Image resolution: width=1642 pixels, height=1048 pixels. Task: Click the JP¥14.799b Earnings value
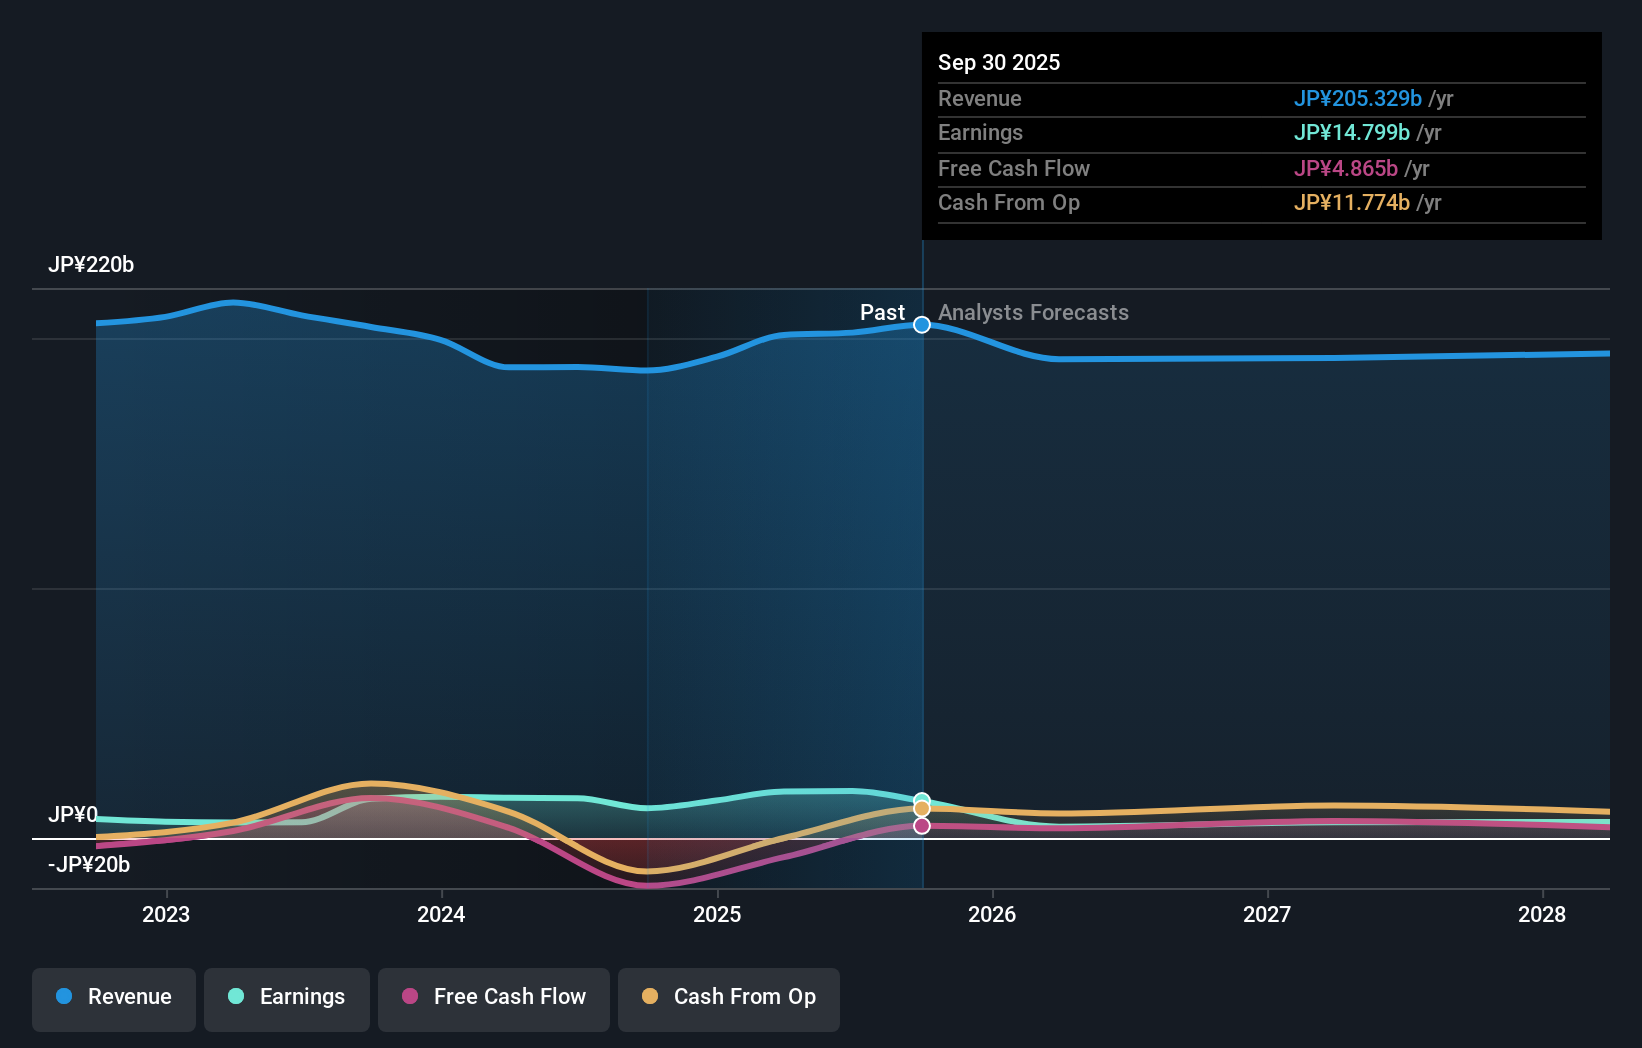[x=1352, y=132]
